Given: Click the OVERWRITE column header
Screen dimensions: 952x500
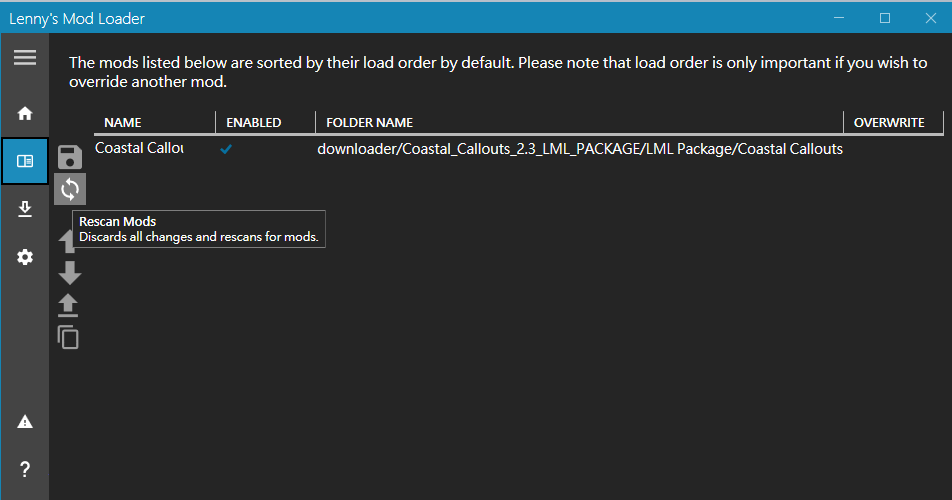Looking at the screenshot, I should pyautogui.click(x=889, y=123).
